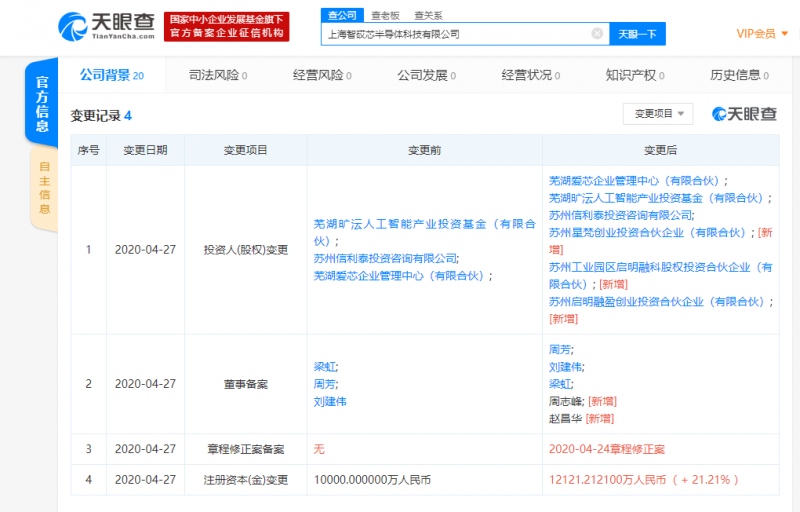Clear the search box with X icon
The image size is (800, 512).
click(x=597, y=33)
